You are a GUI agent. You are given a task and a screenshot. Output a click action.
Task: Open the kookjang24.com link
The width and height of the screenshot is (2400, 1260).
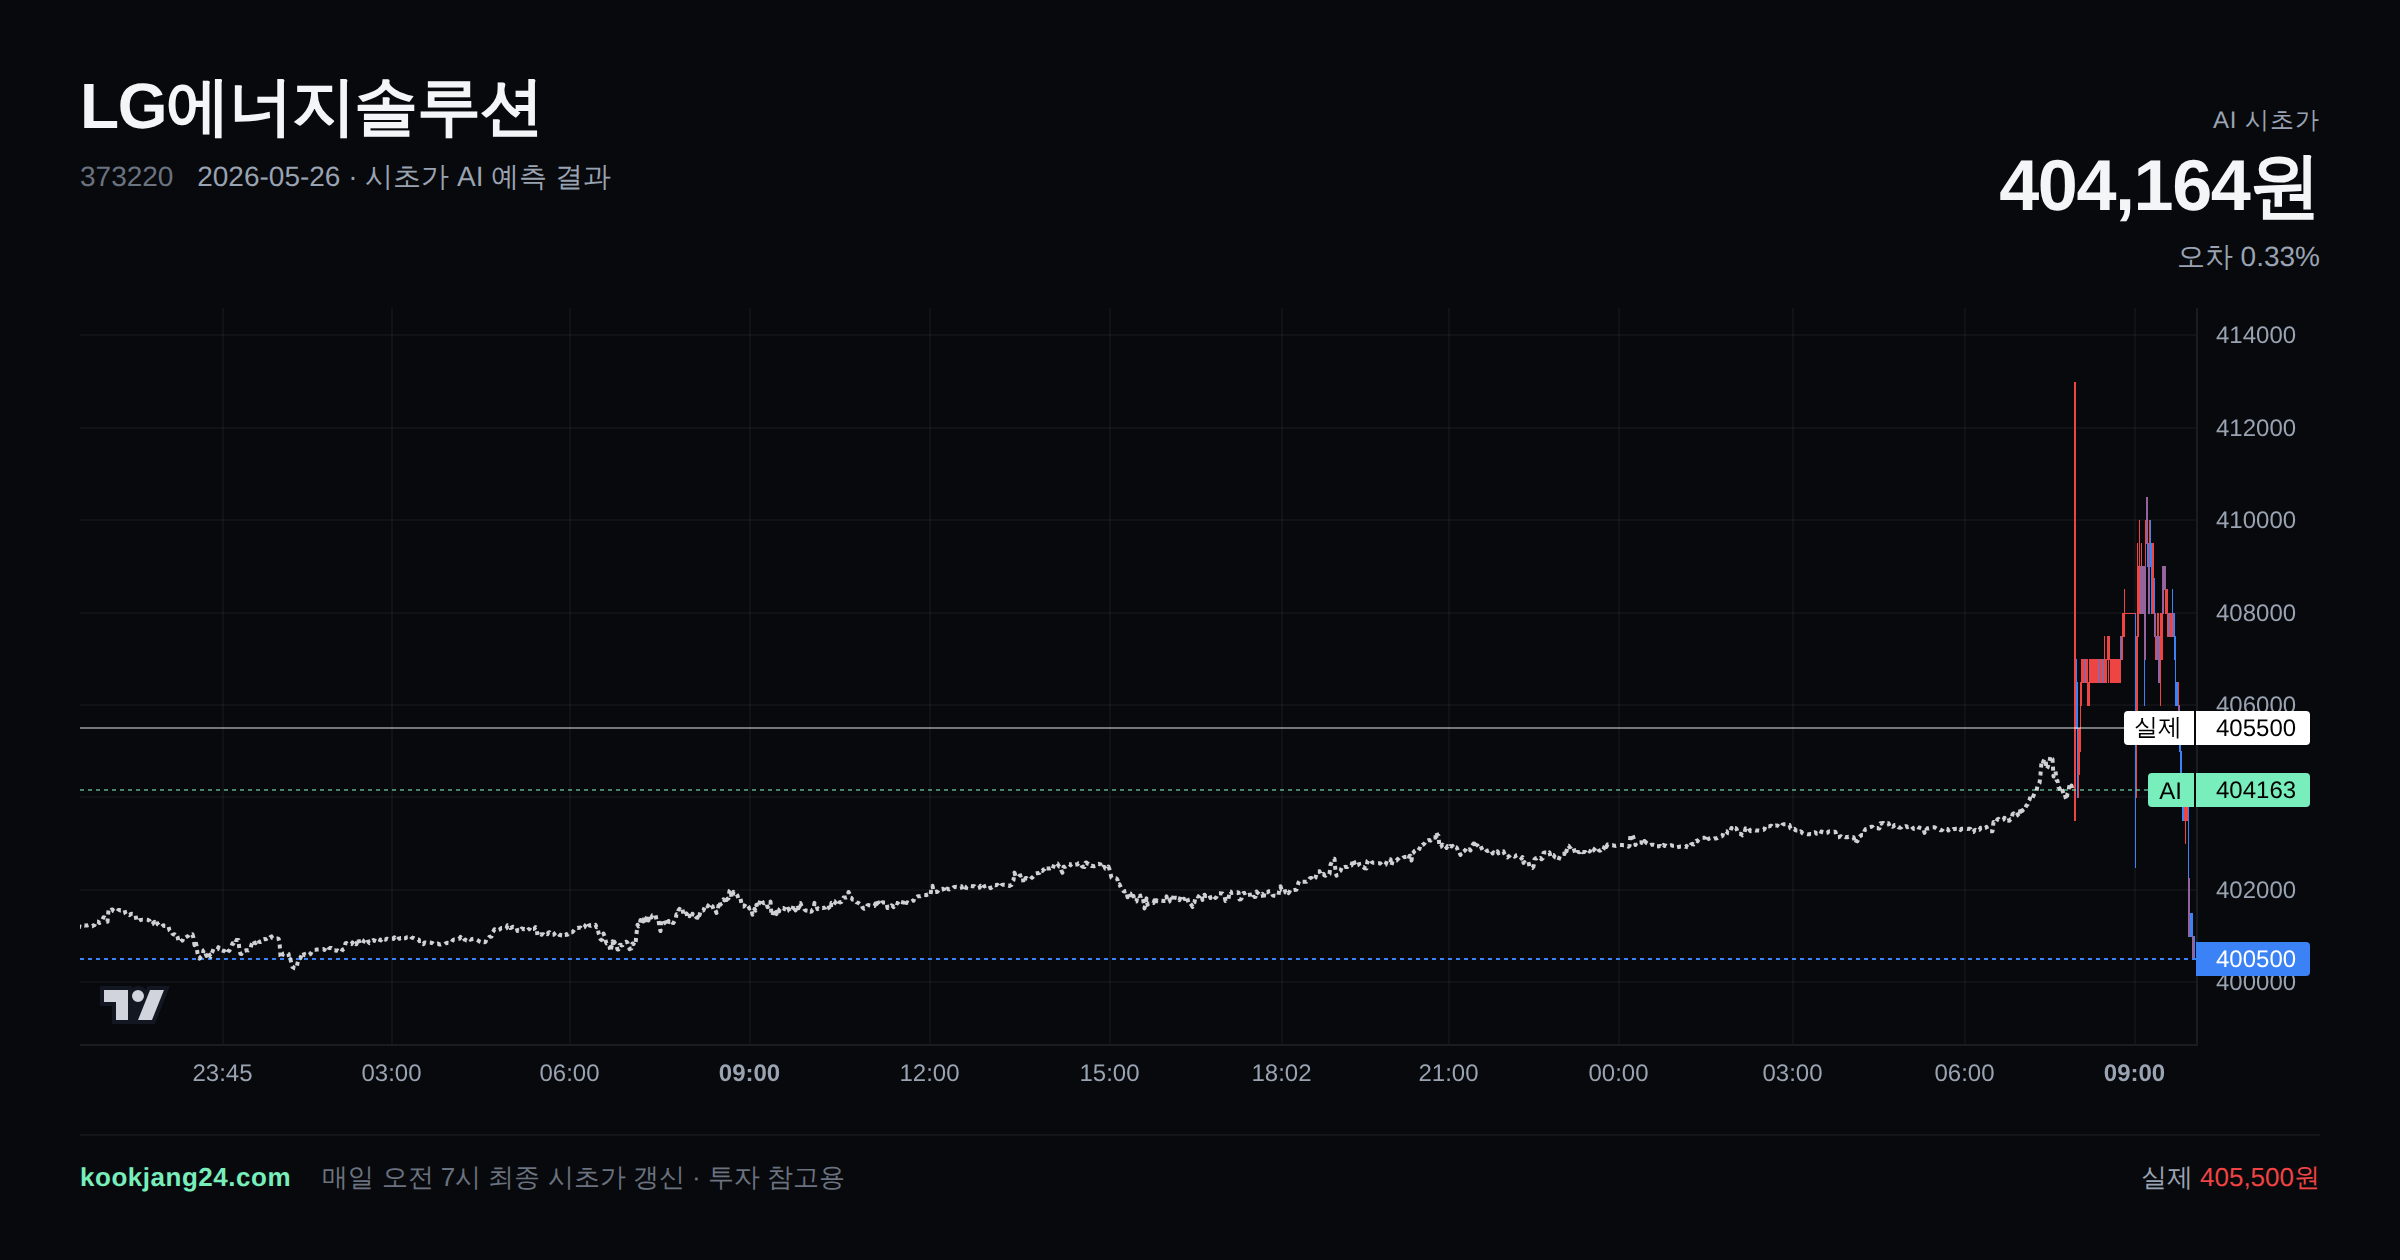(185, 1177)
